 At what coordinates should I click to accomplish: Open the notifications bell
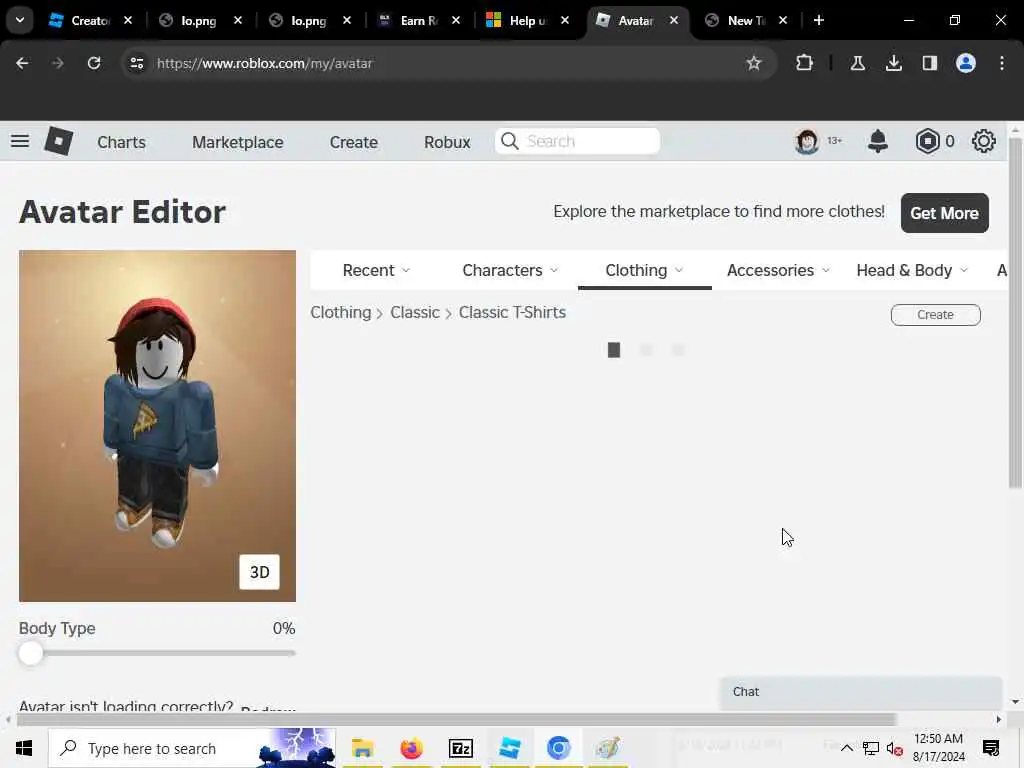(878, 141)
